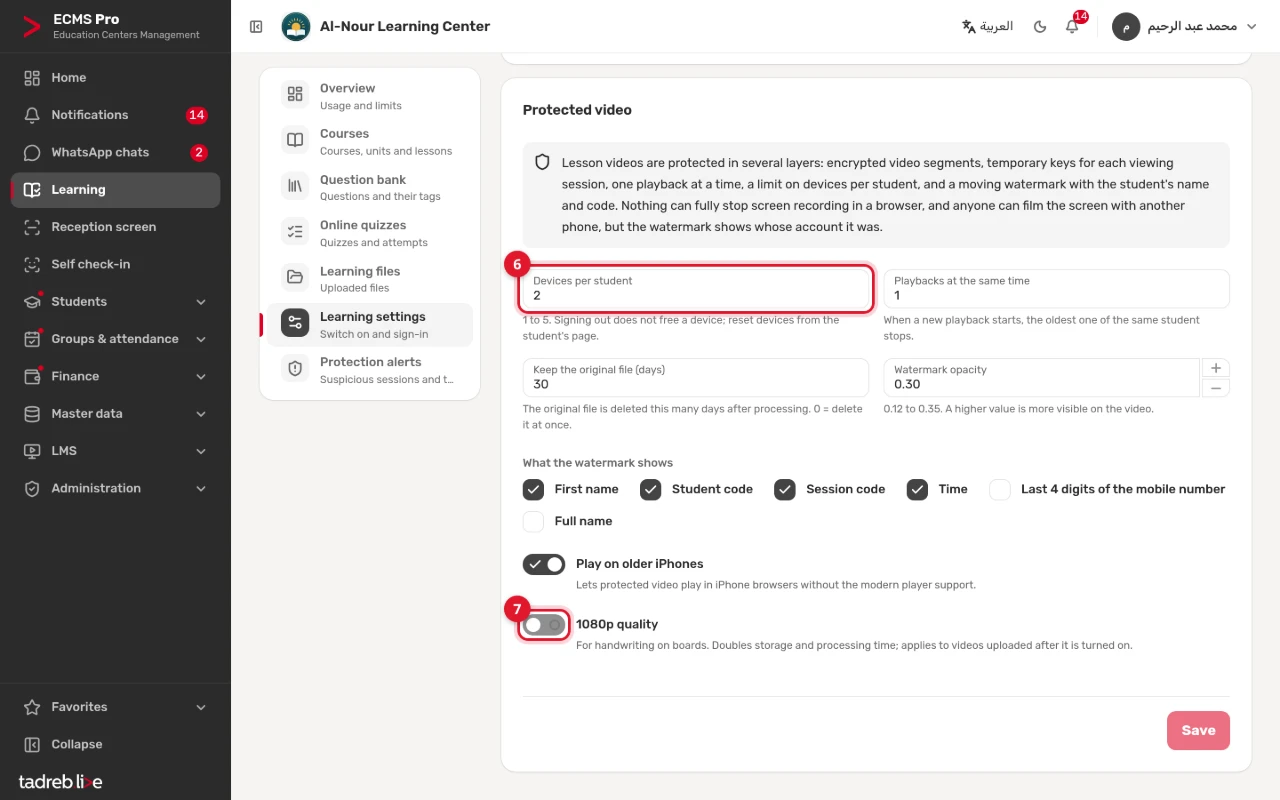Expand the Master data chevron

pyautogui.click(x=201, y=414)
